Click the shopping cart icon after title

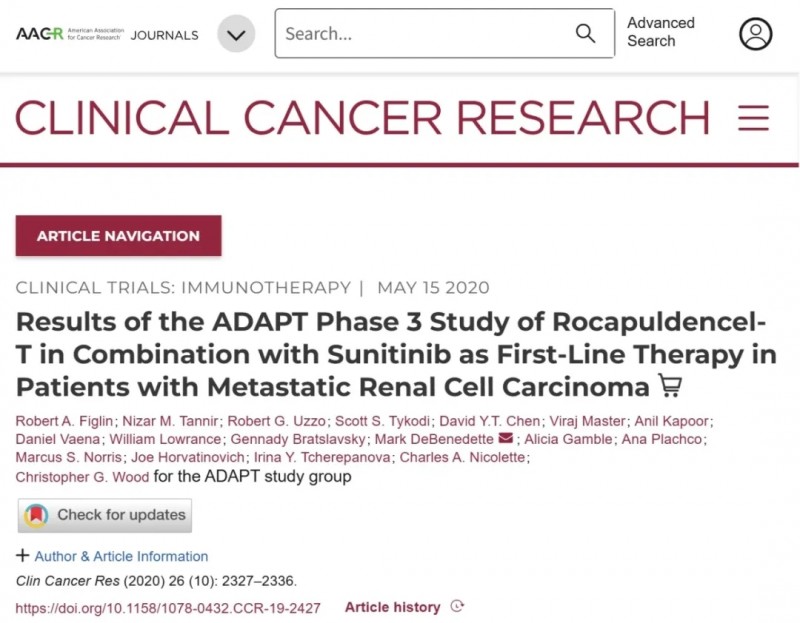click(x=668, y=385)
